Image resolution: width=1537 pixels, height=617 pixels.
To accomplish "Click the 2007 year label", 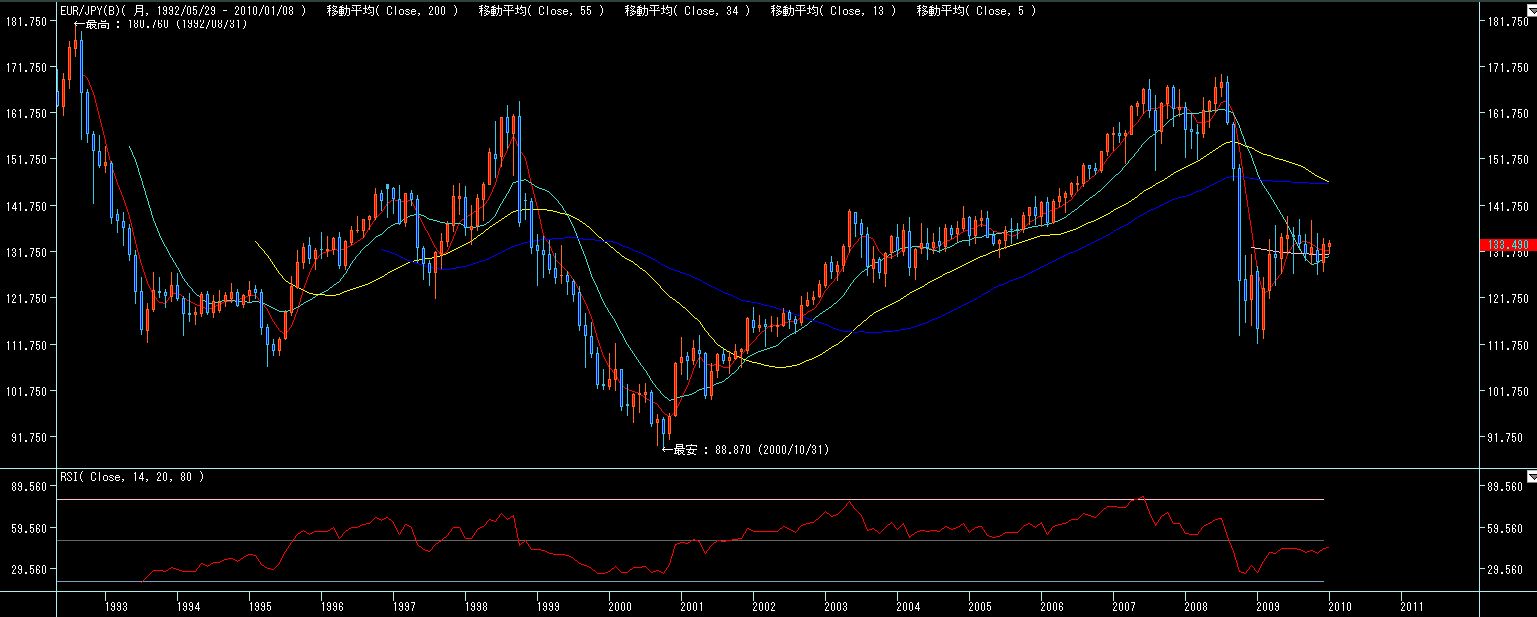I will pyautogui.click(x=1124, y=606).
